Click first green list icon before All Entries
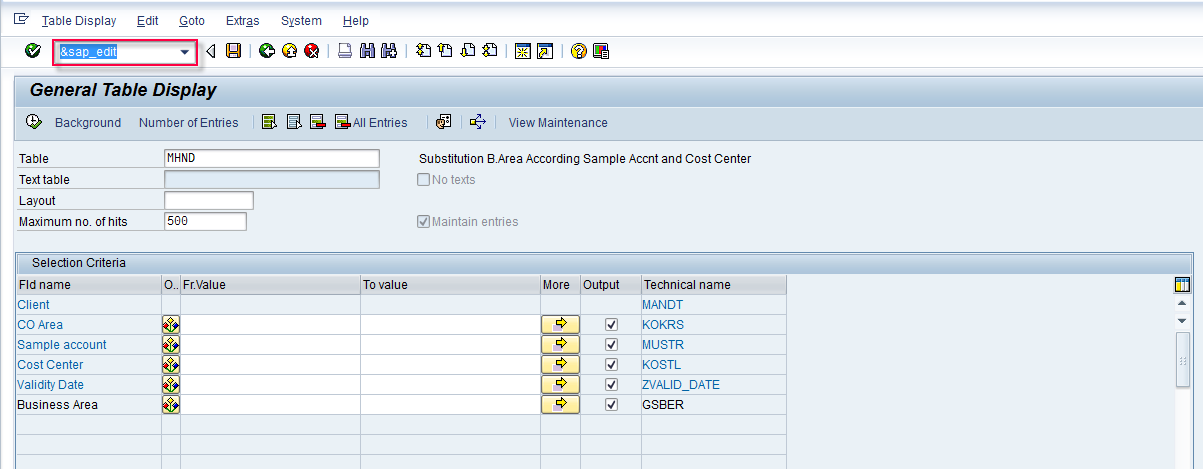 pyautogui.click(x=269, y=122)
